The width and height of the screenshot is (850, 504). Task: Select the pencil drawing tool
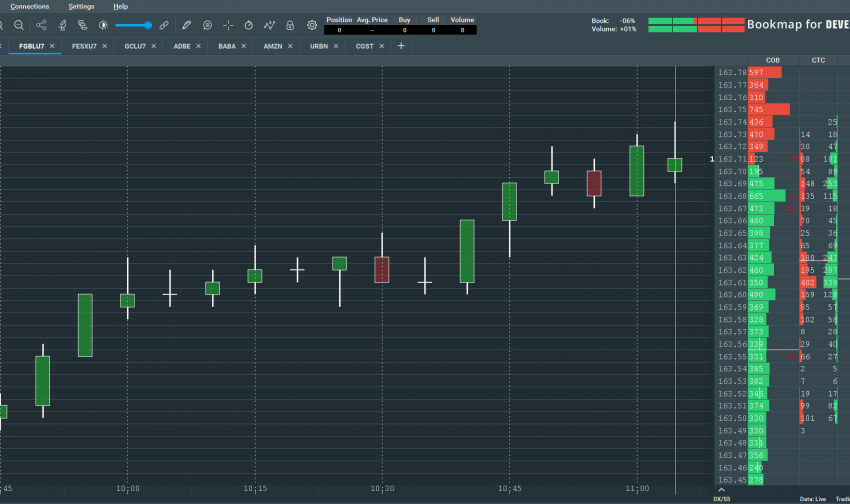point(186,25)
